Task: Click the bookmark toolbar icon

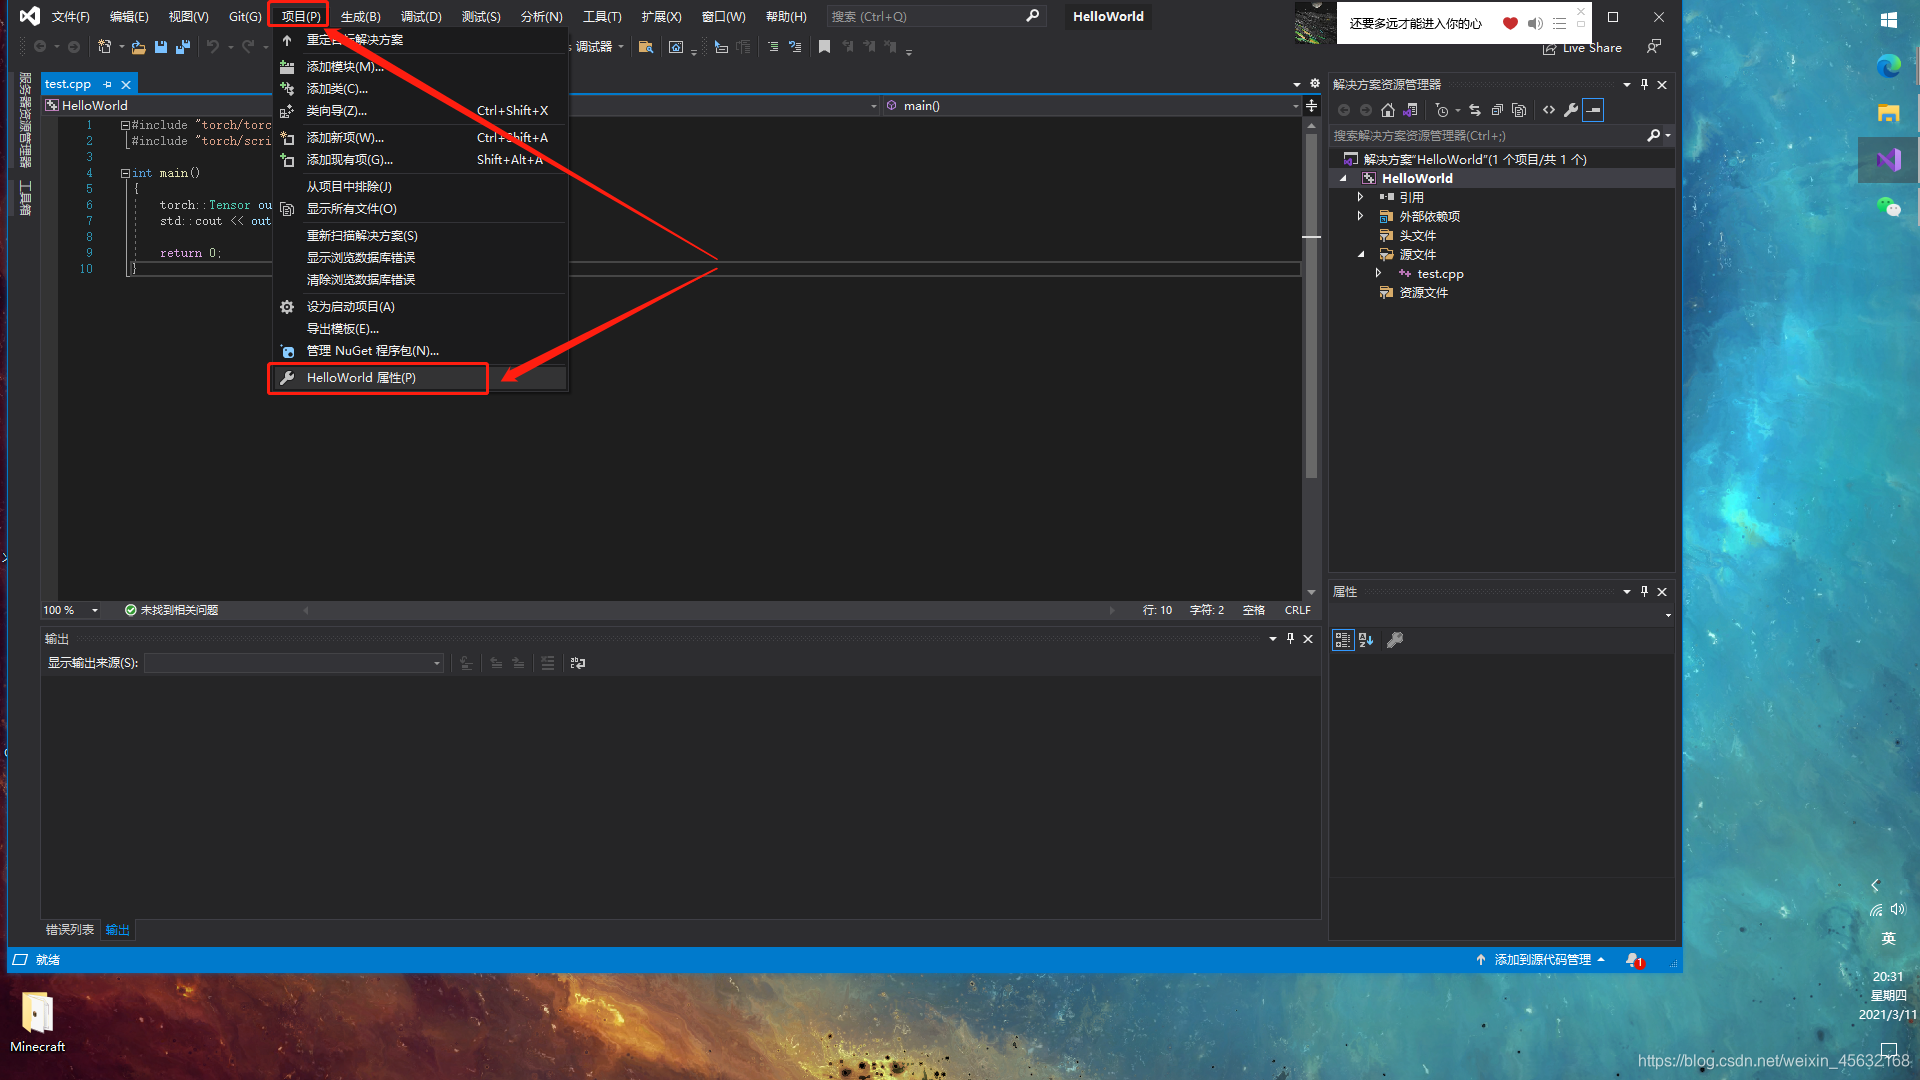Action: point(824,47)
